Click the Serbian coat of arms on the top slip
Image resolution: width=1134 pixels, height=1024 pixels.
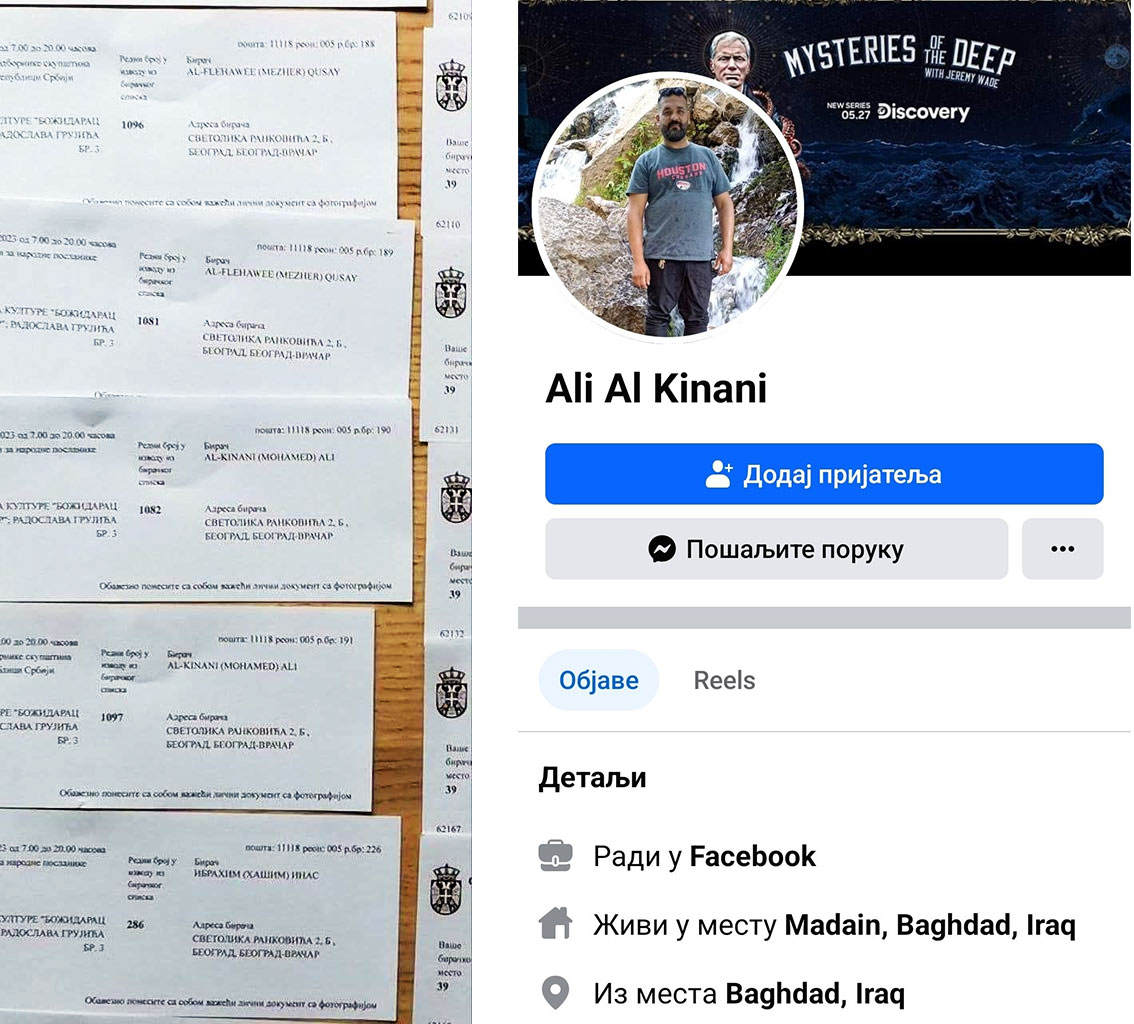[x=451, y=85]
